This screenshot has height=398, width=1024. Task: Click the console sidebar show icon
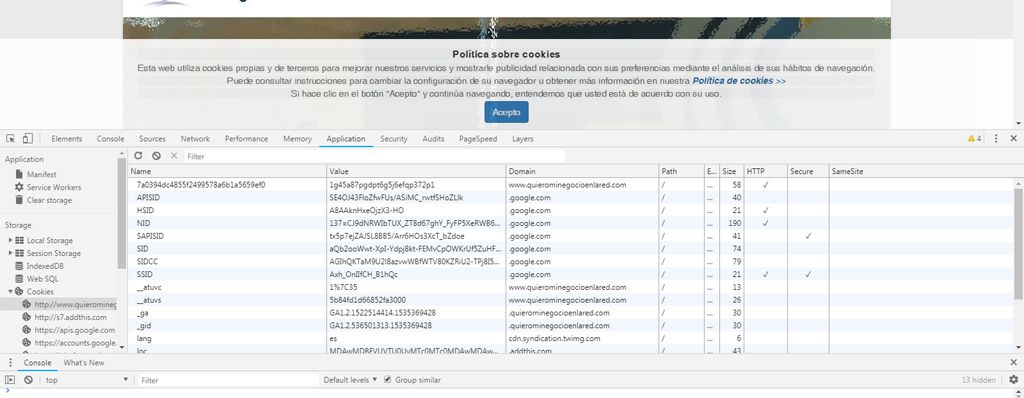(10, 380)
